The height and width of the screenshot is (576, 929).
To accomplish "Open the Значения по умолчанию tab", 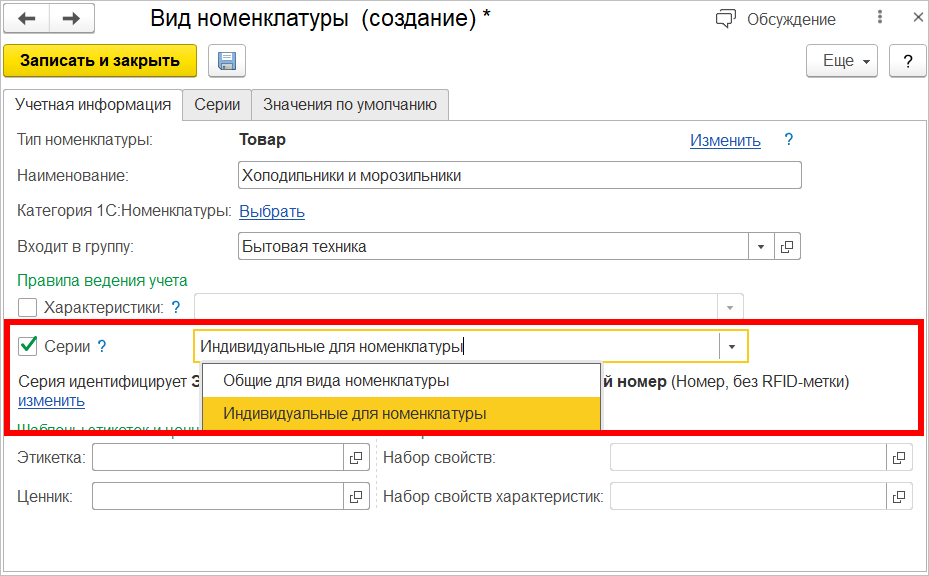I will coord(350,104).
